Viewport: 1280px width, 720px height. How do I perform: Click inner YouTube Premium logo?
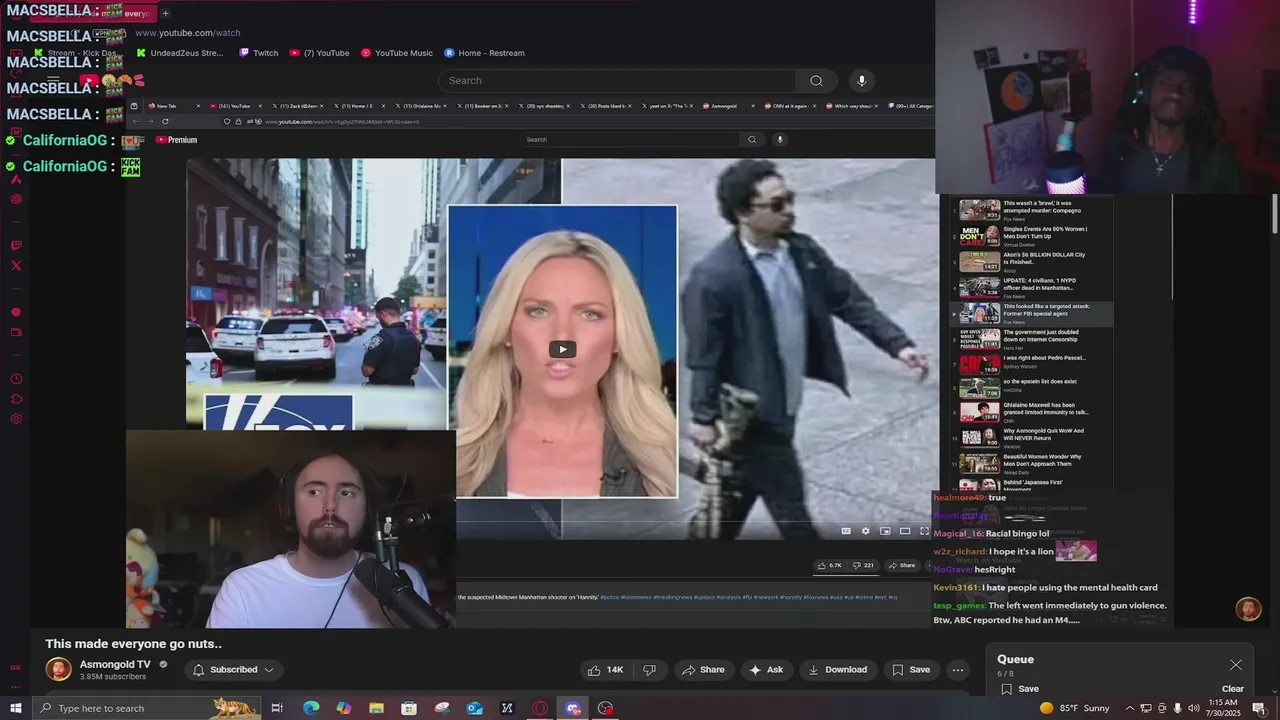click(x=176, y=140)
